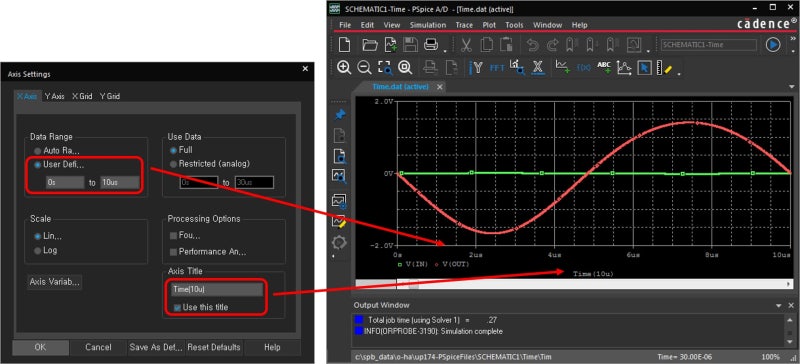800x364 pixels.
Task: Click the Mark Data Points icon
Action: pyautogui.click(x=624, y=67)
